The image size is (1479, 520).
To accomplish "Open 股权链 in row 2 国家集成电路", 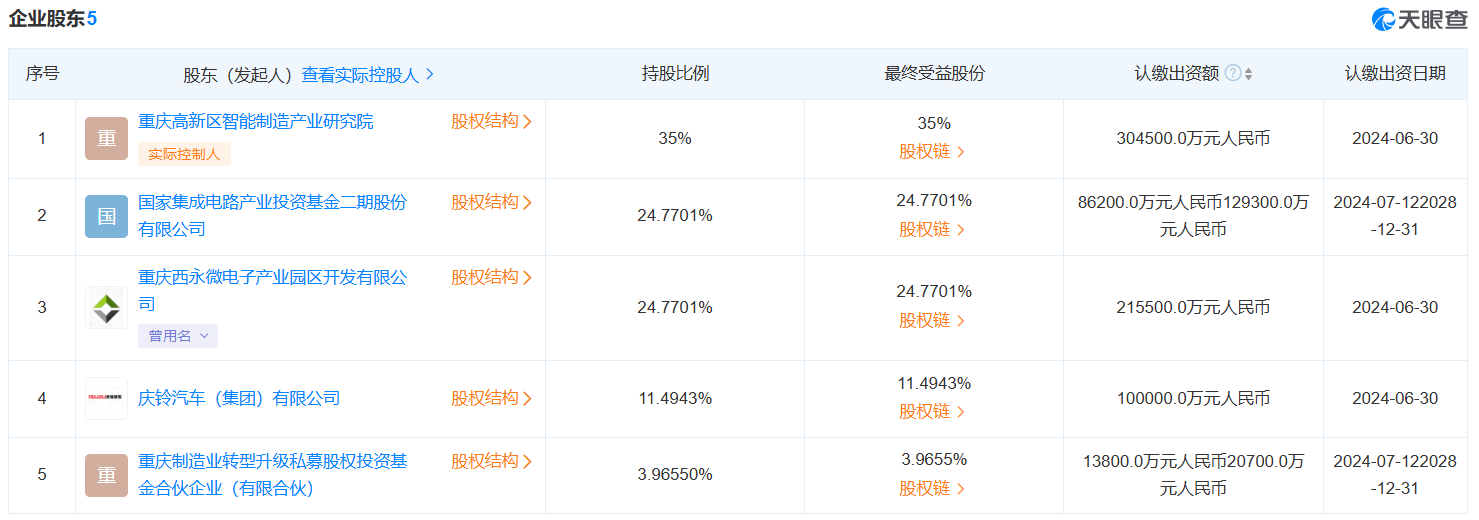I will coord(932,229).
